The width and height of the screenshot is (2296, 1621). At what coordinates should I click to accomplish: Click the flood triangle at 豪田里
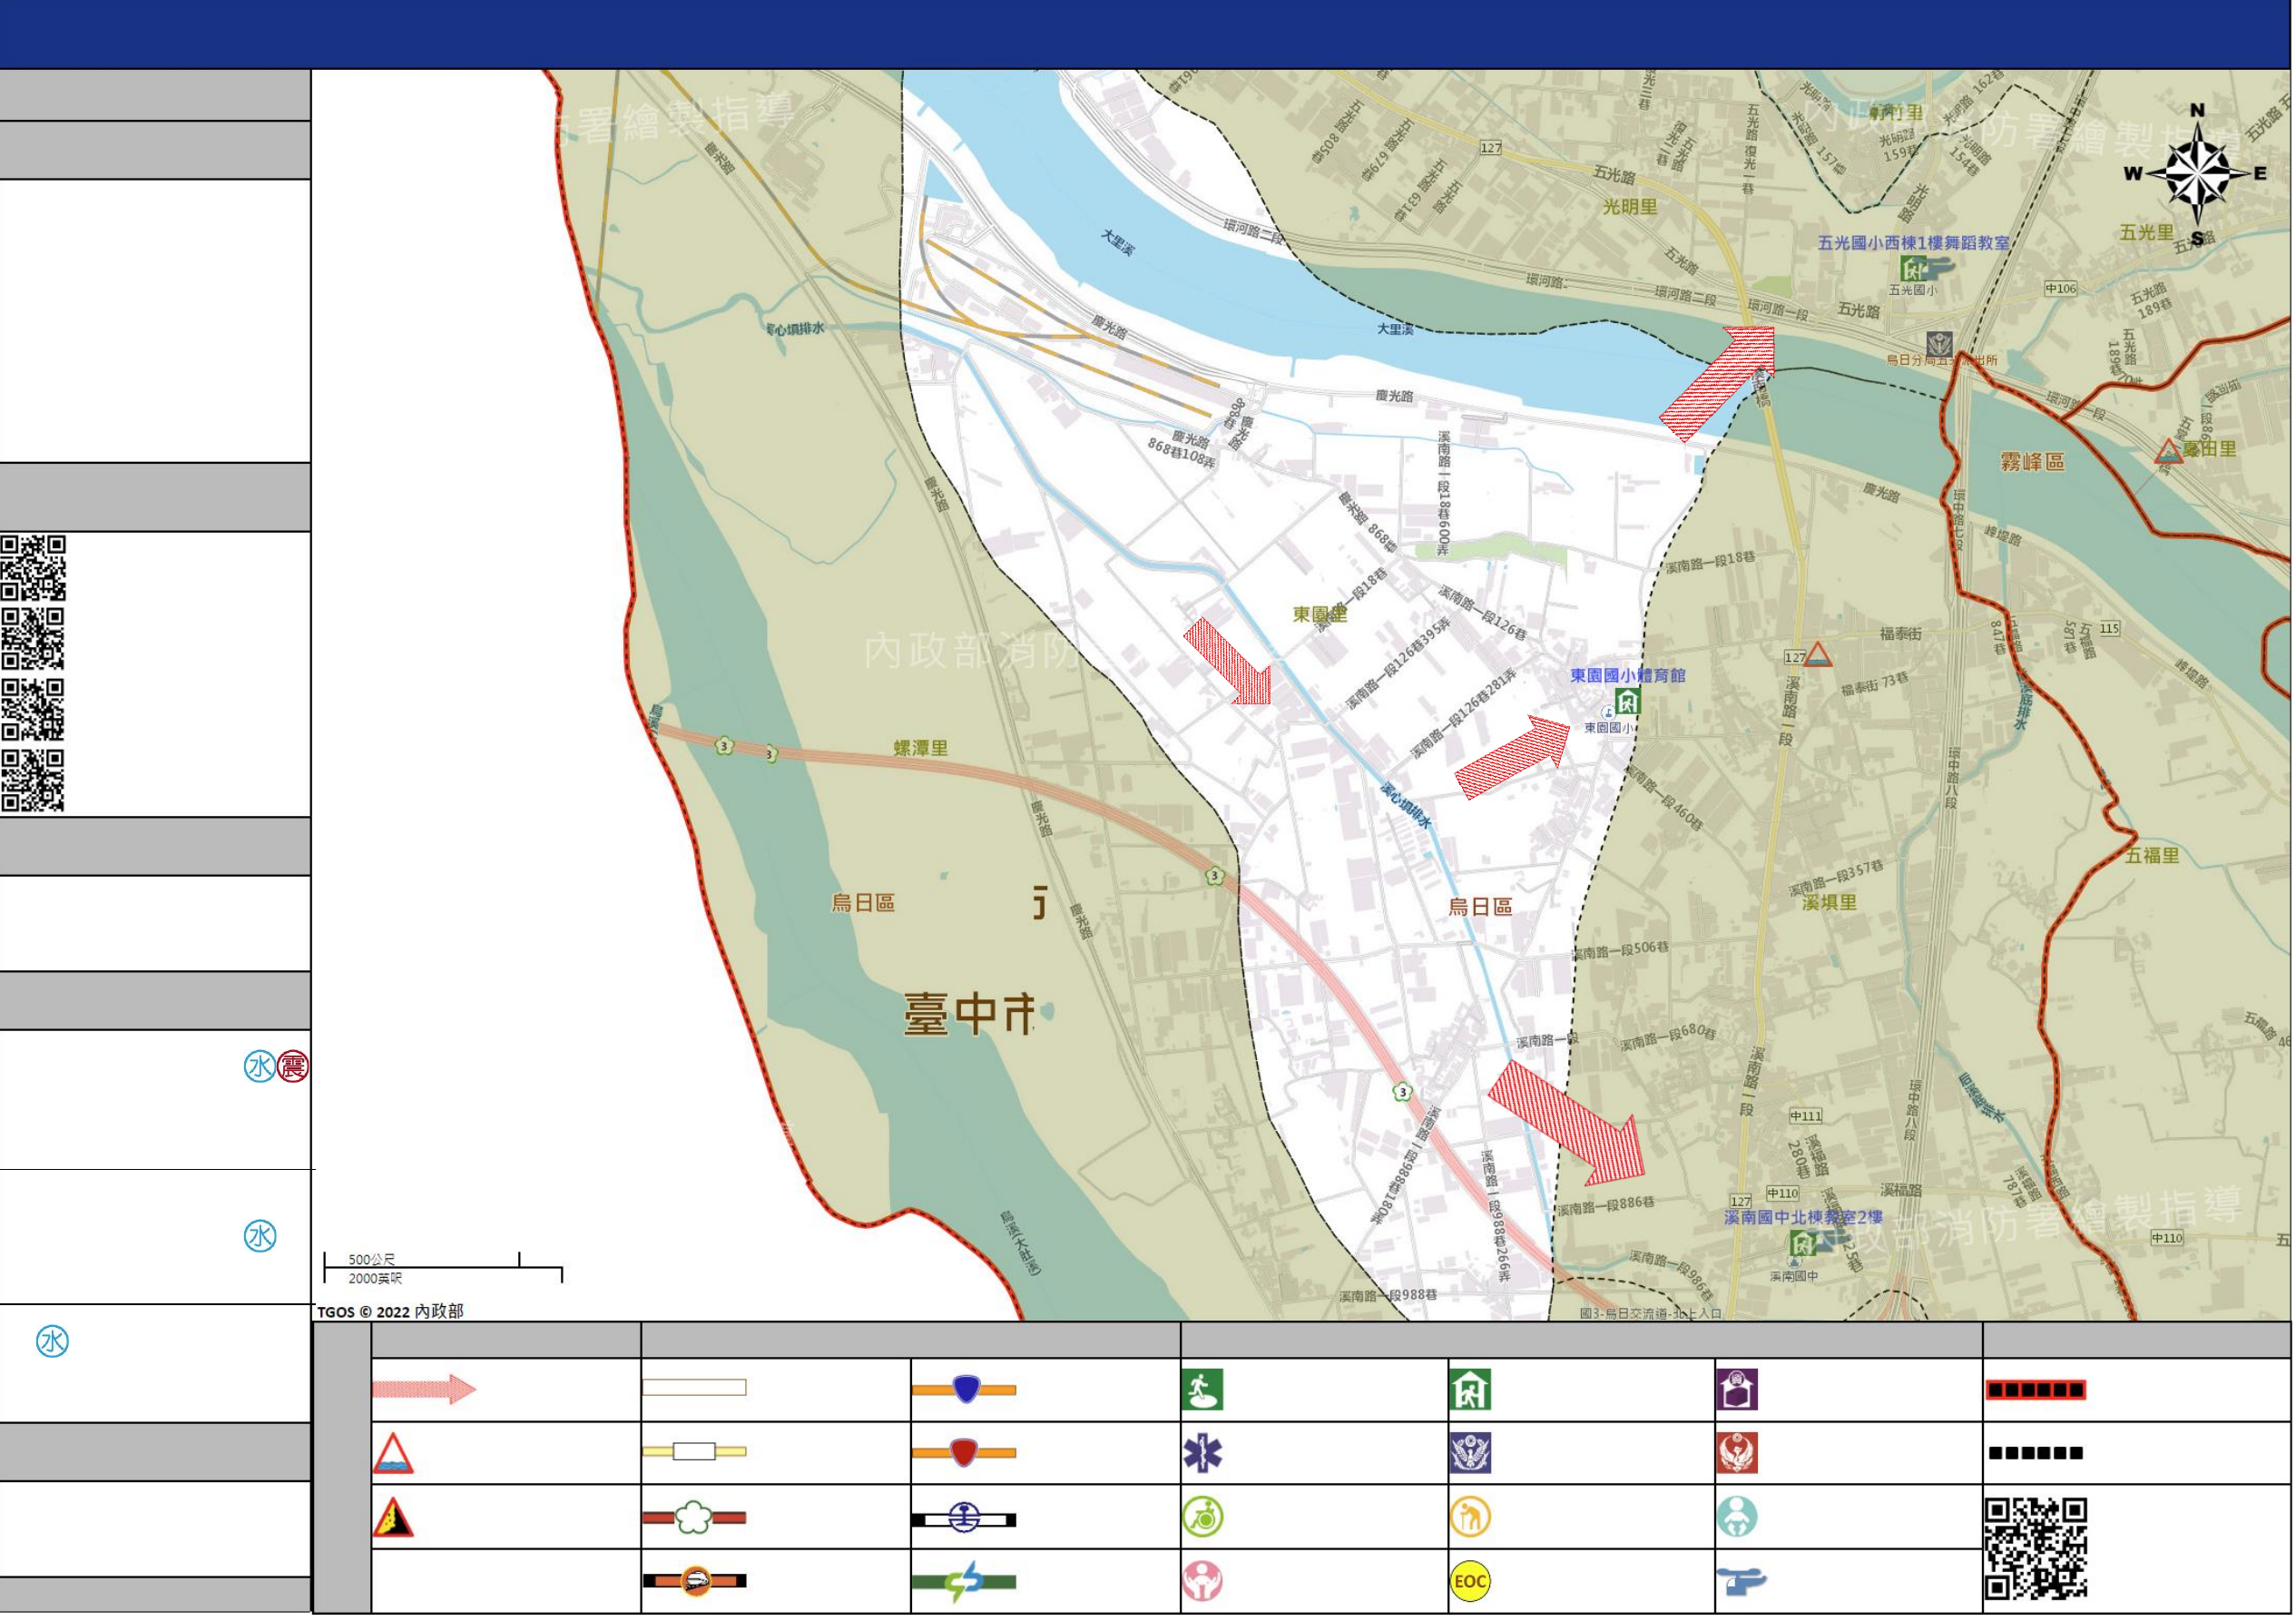point(2169,452)
